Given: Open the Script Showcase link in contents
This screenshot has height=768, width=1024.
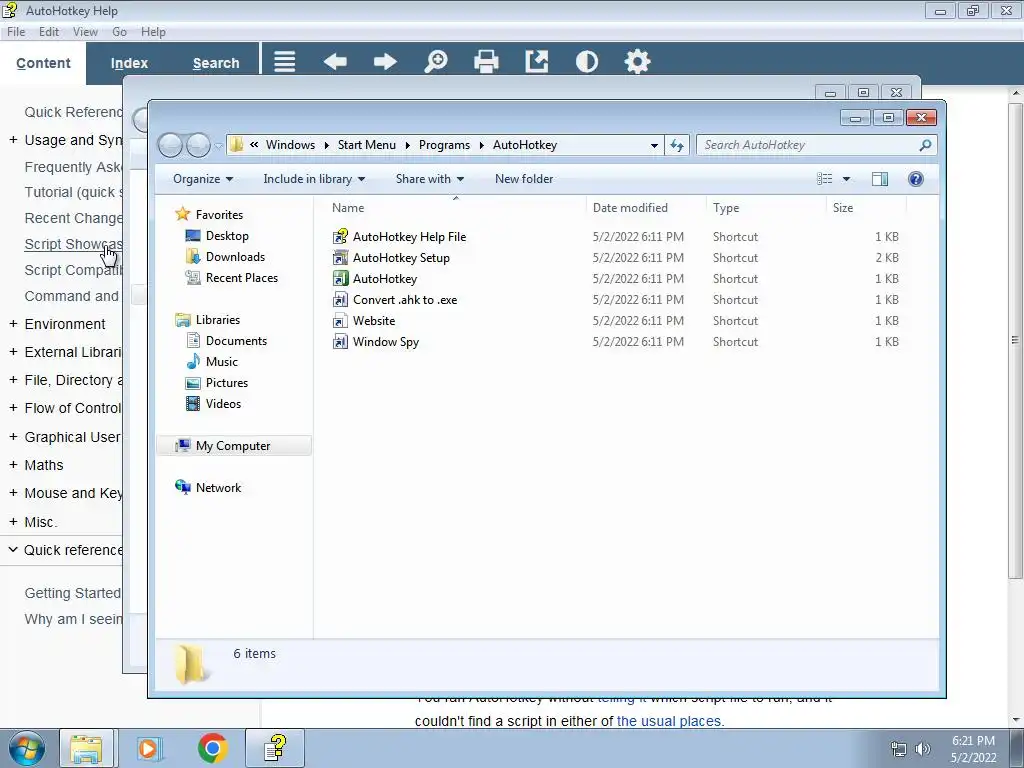Looking at the screenshot, I should pyautogui.click(x=73, y=244).
